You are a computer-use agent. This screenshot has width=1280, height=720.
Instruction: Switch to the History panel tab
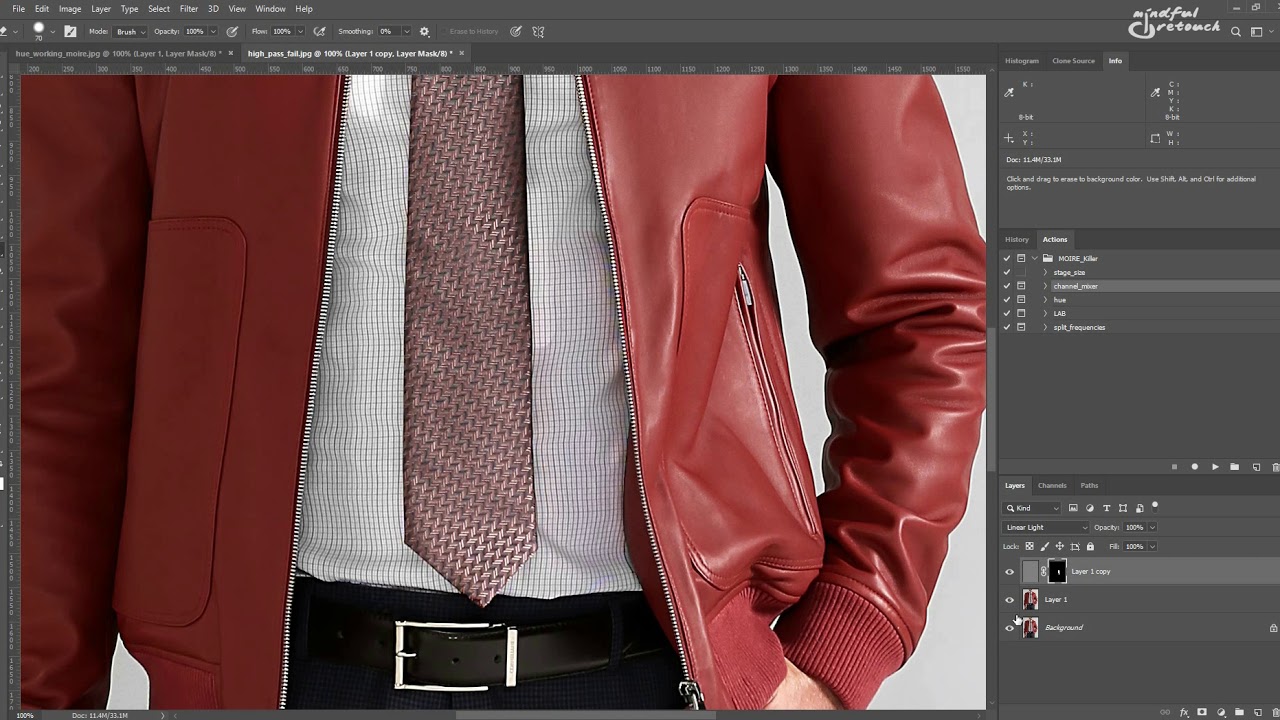pos(1017,239)
